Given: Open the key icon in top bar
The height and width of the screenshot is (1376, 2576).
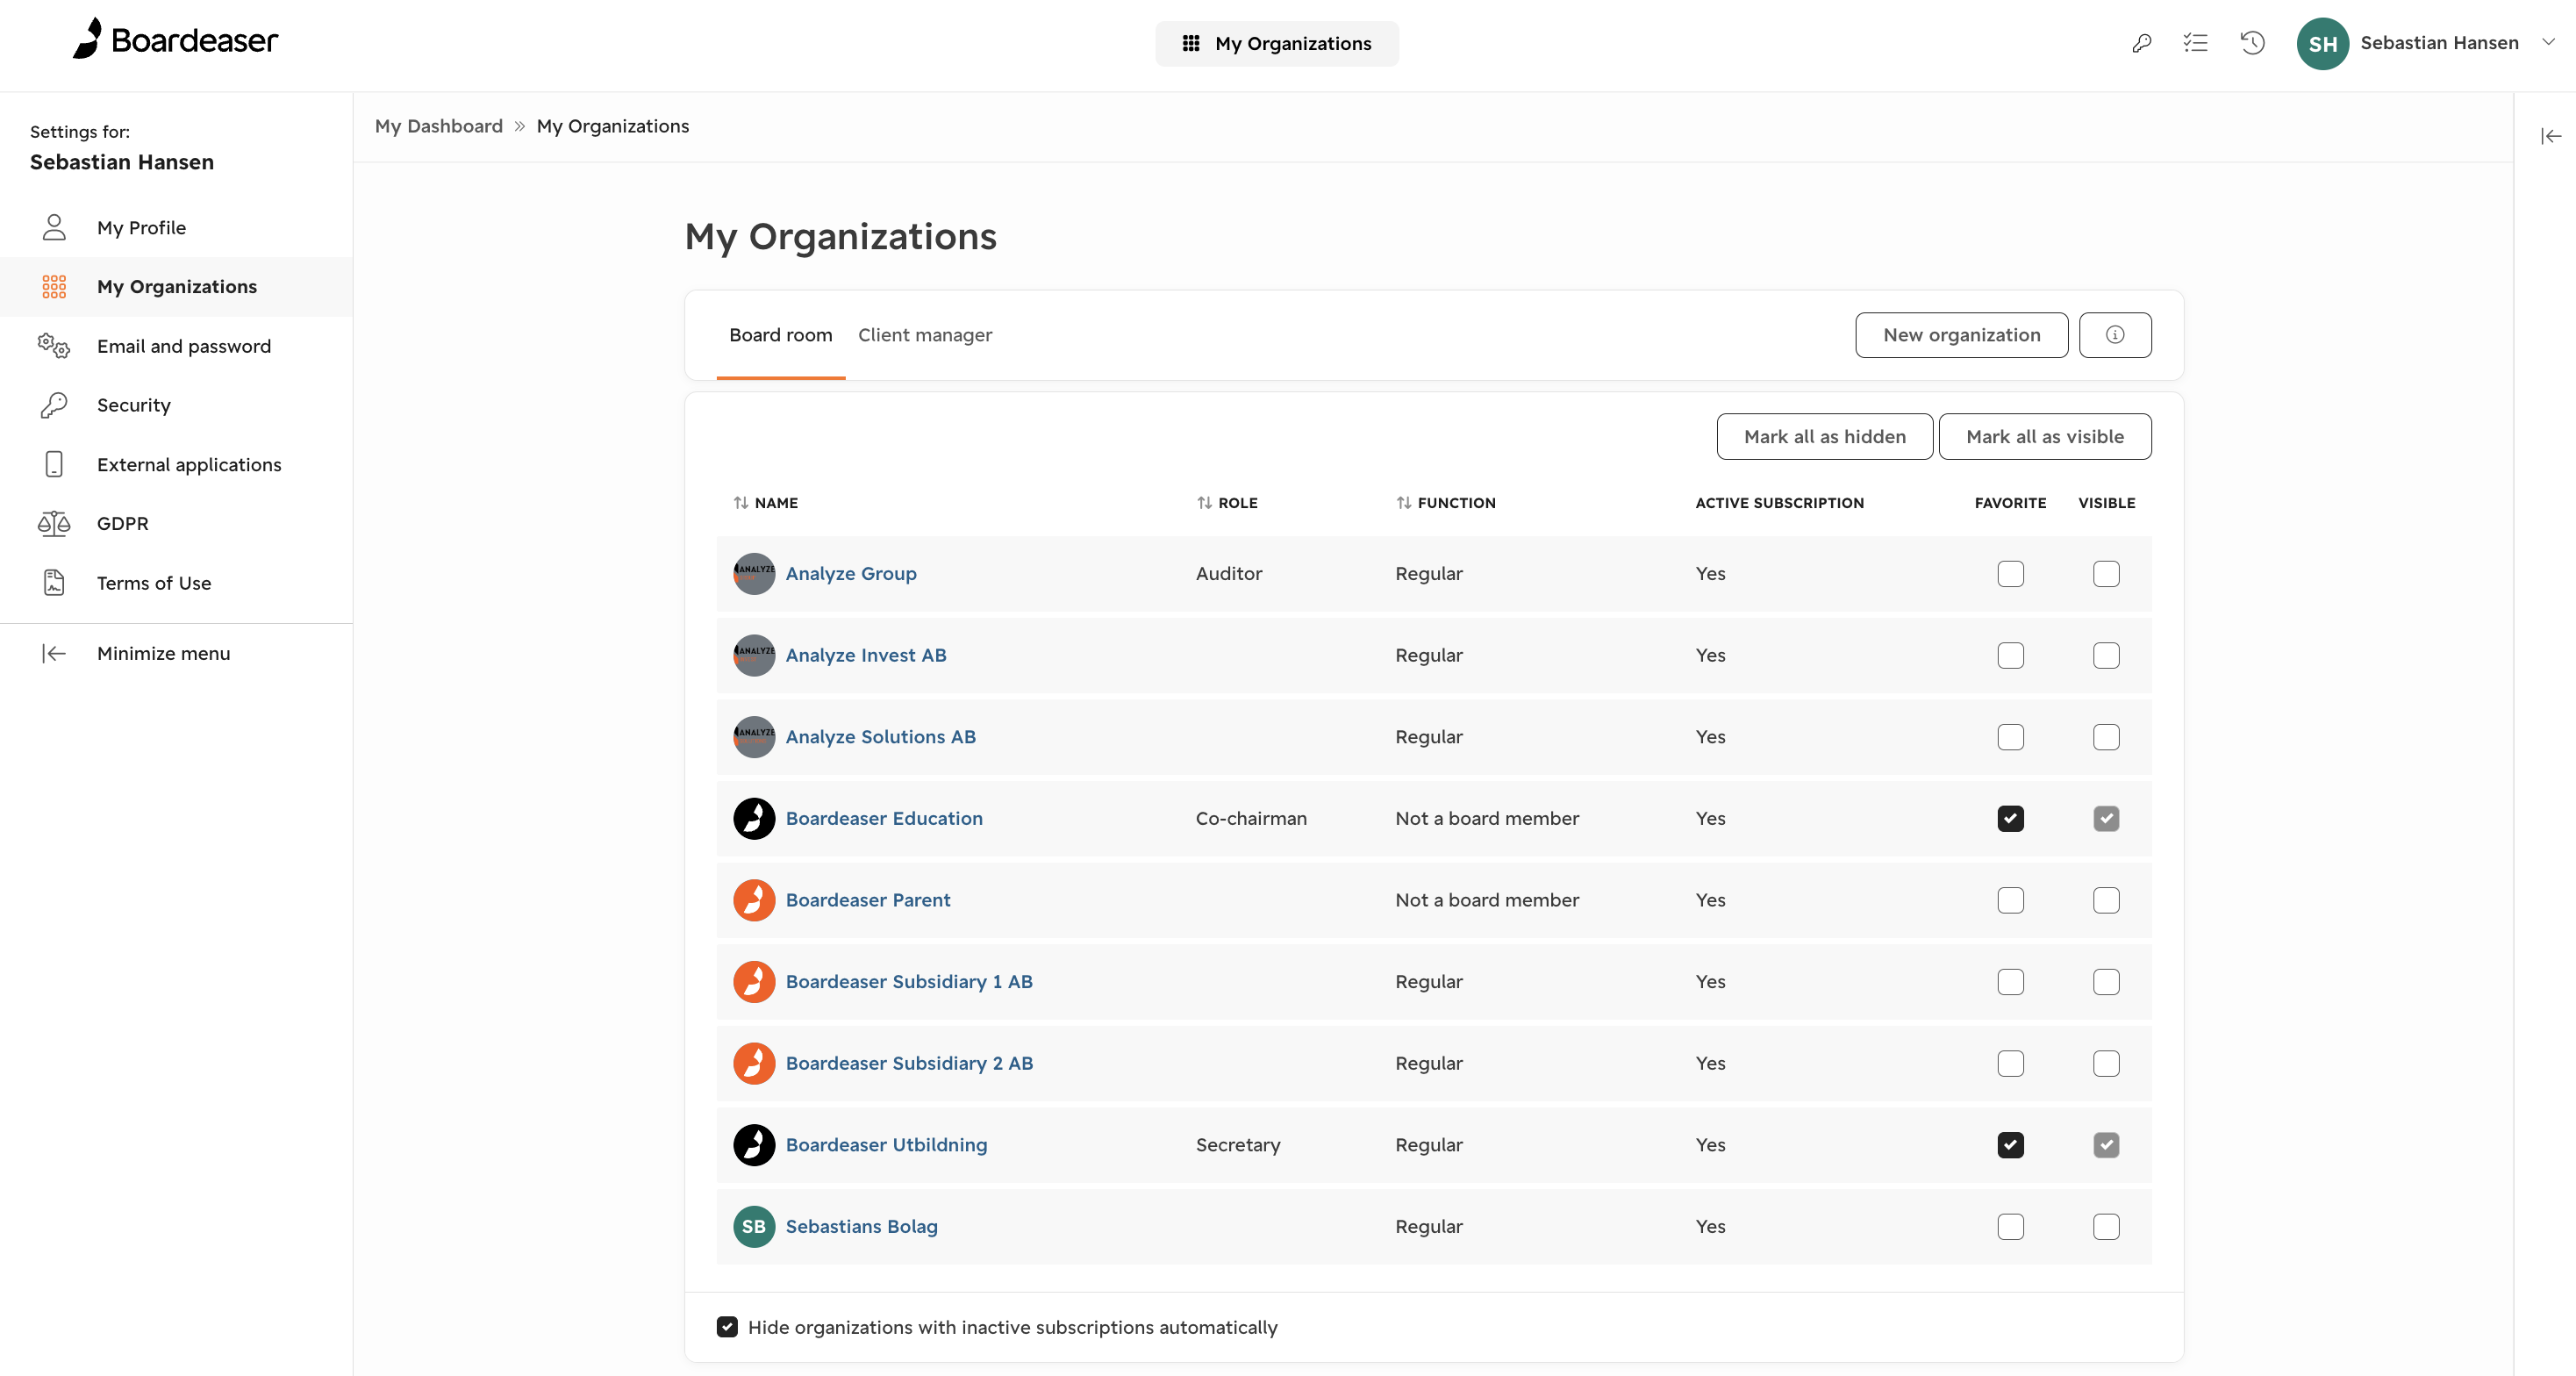Looking at the screenshot, I should [2141, 43].
